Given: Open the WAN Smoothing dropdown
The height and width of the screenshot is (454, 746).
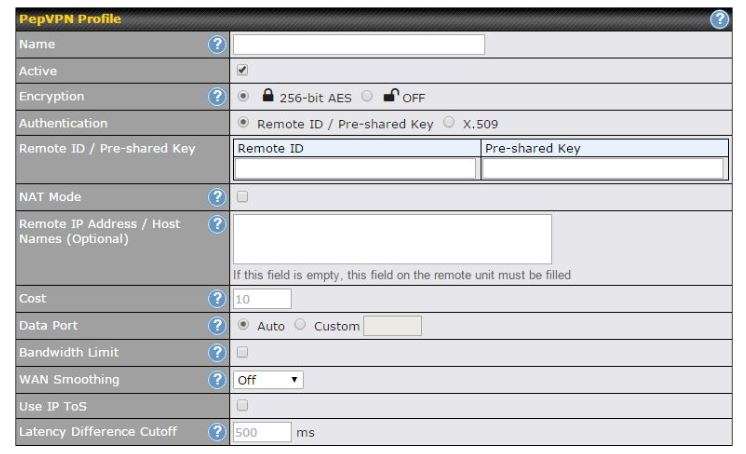Looking at the screenshot, I should tap(267, 380).
